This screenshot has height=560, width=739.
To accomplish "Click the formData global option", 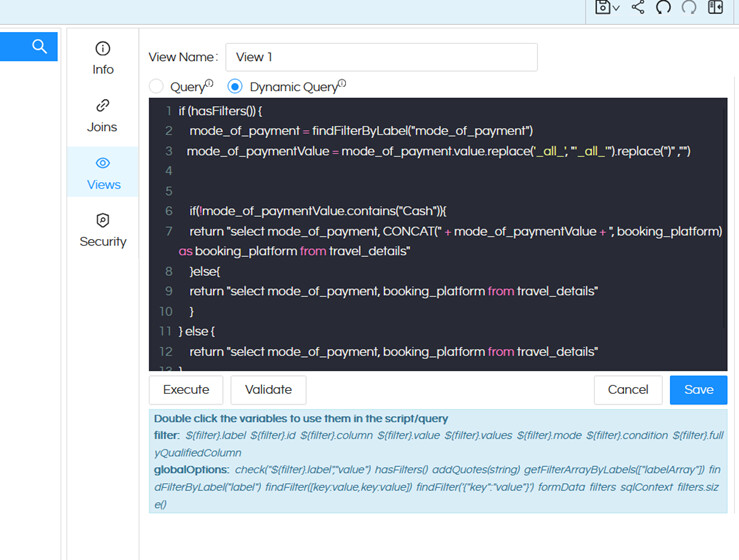I will click(x=561, y=487).
